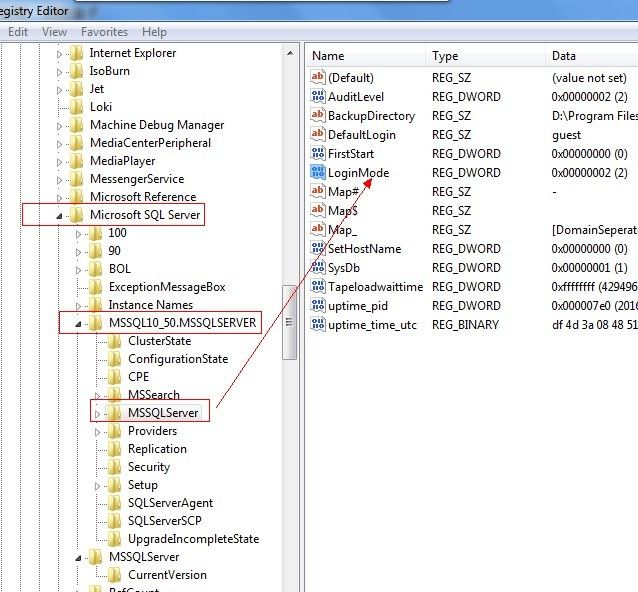Click the CurrentVersion folder icon
The width and height of the screenshot is (638, 592).
coord(114,575)
